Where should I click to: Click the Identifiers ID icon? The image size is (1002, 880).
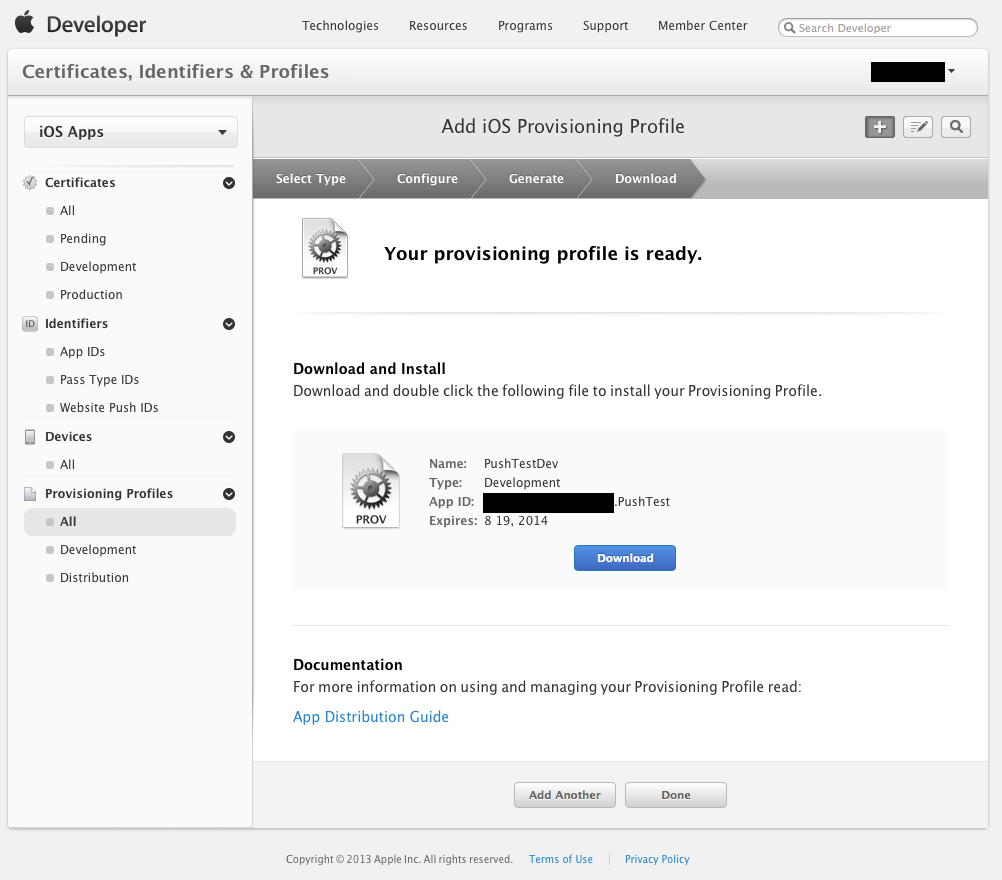click(x=29, y=324)
